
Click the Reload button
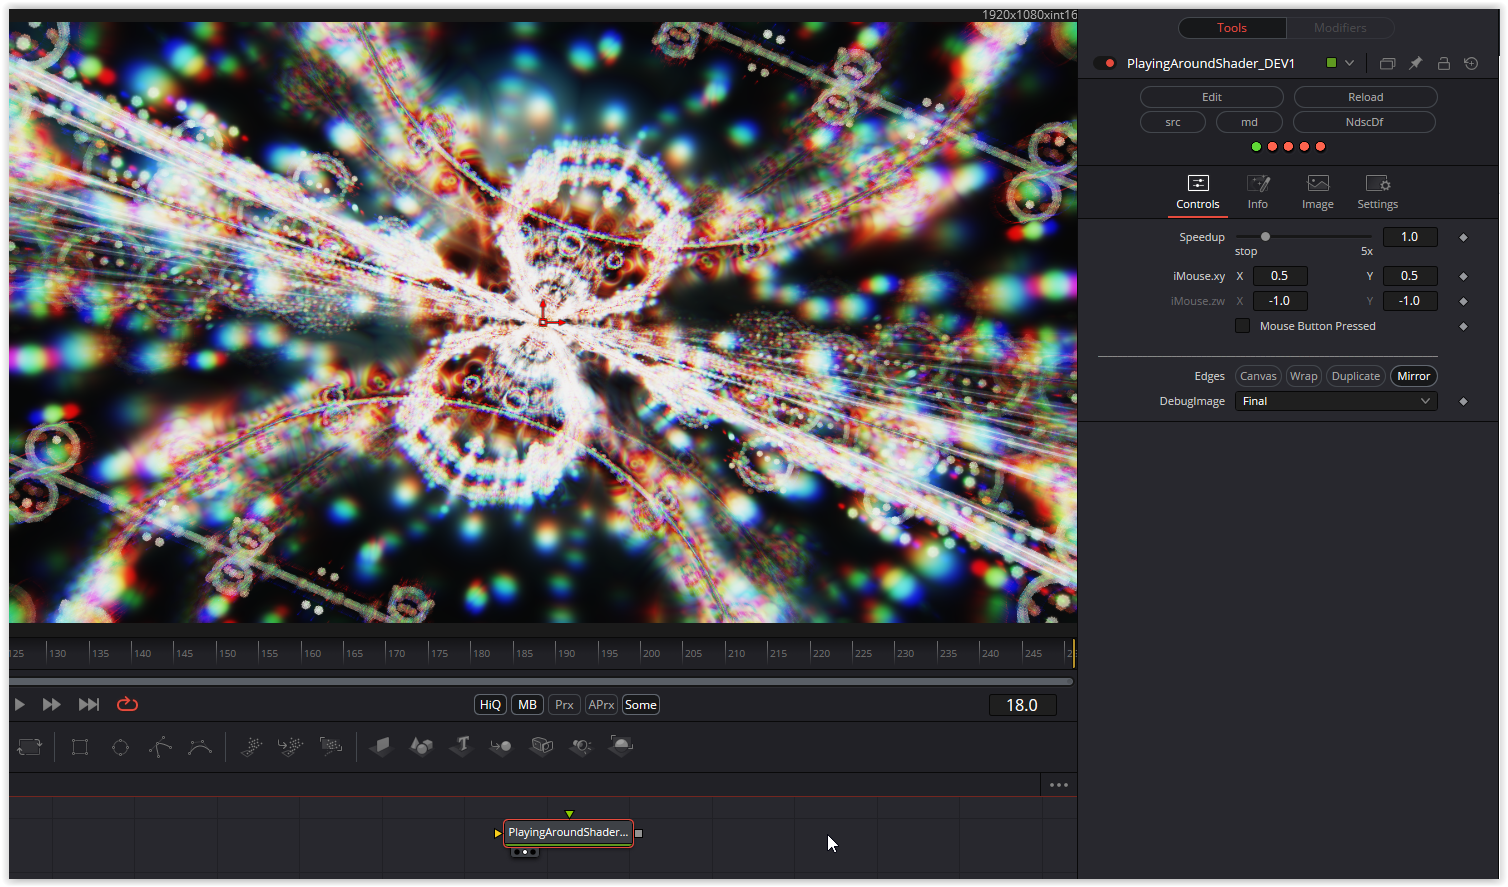coord(1365,97)
